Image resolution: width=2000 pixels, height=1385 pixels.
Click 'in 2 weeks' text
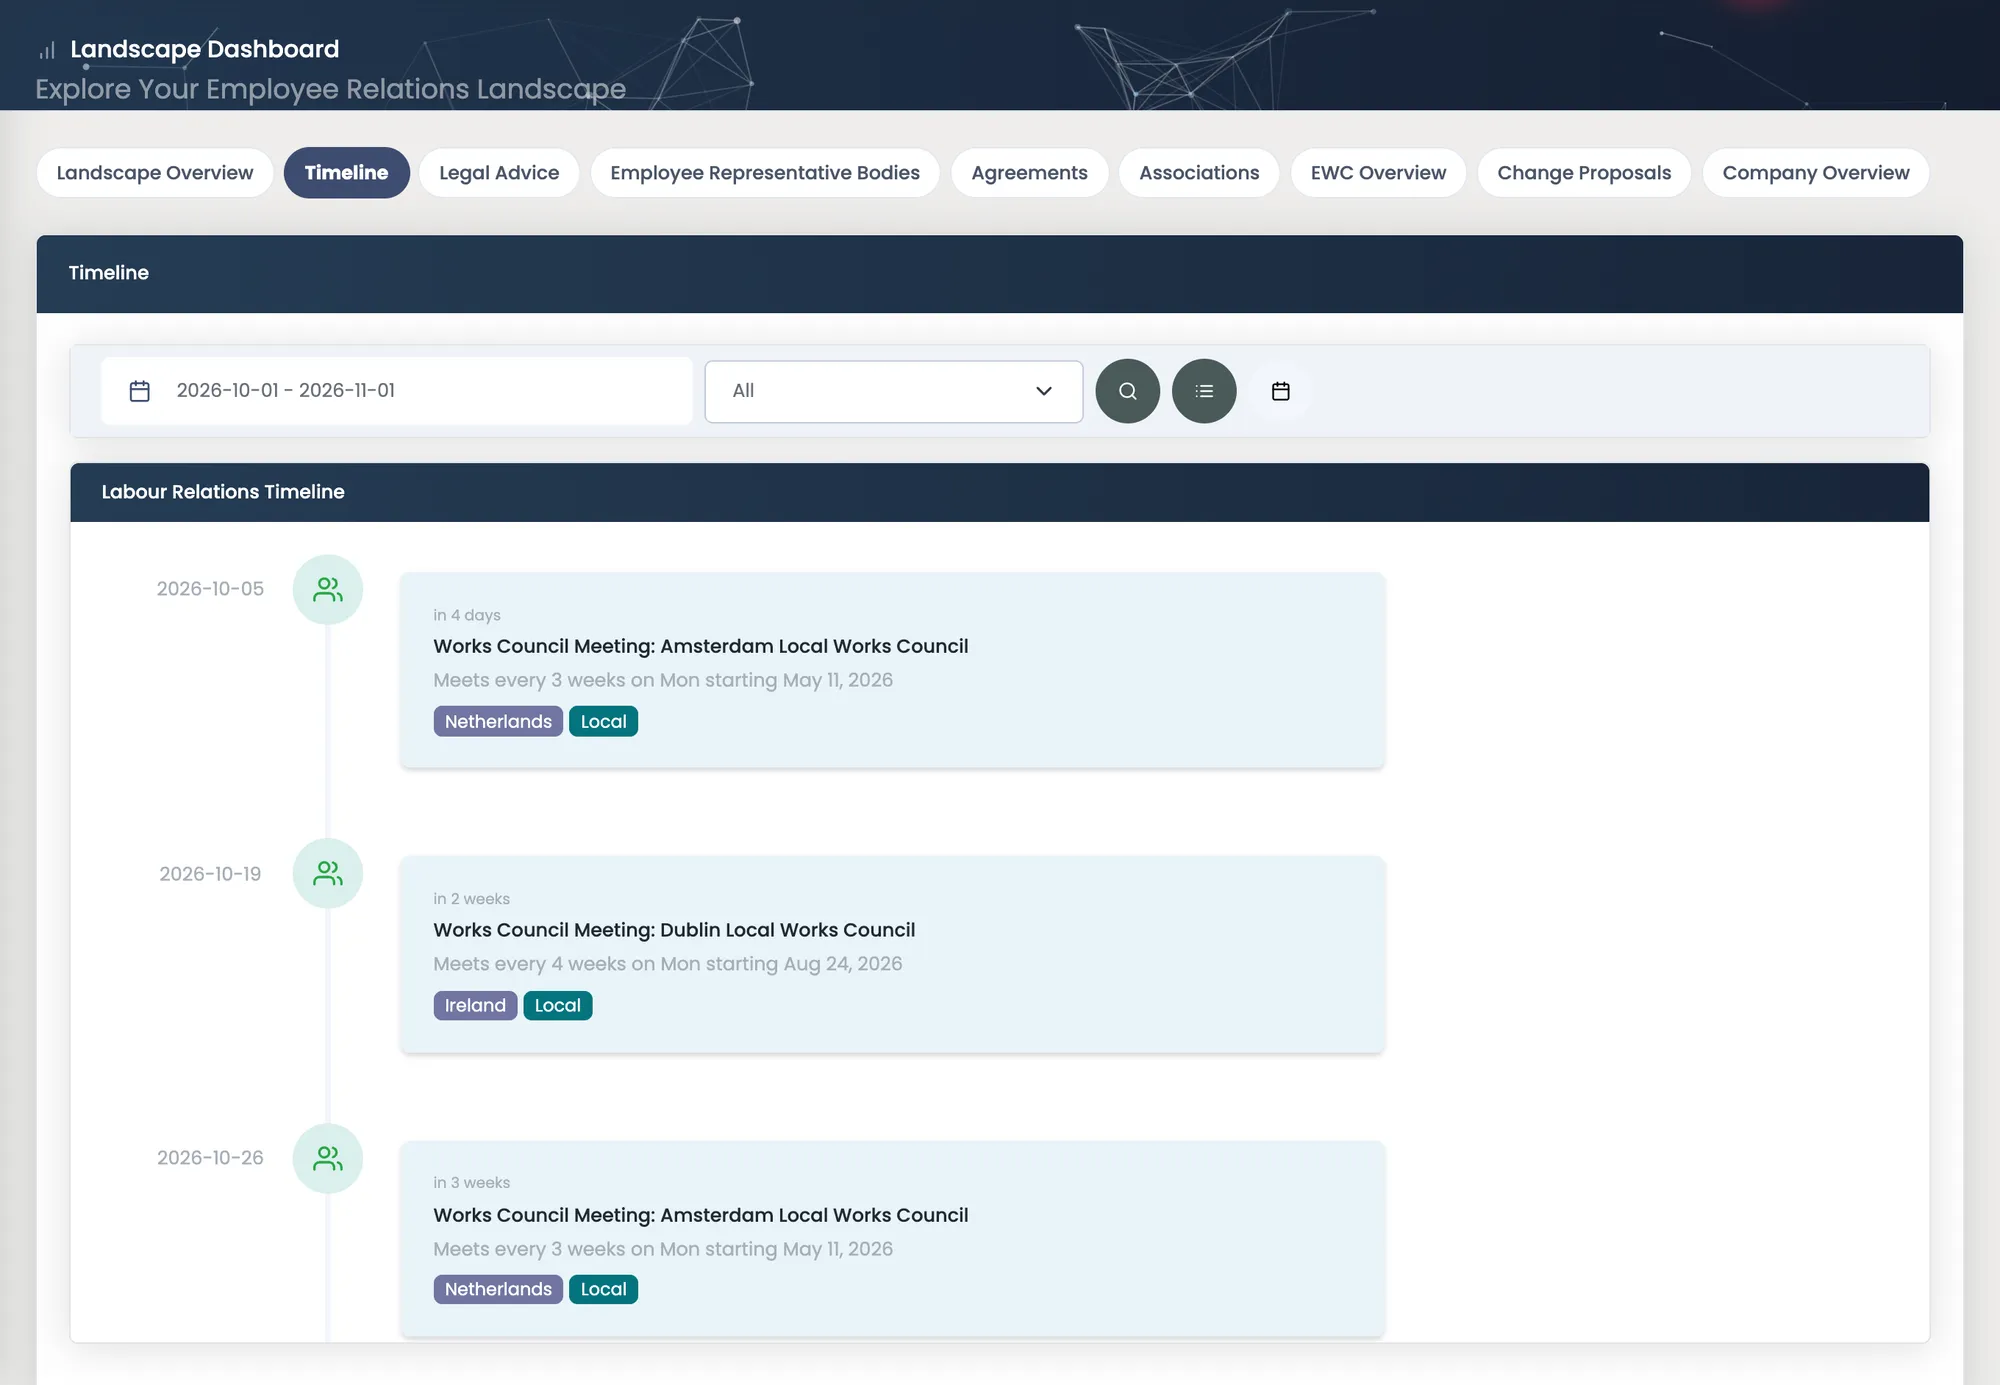[x=471, y=899]
